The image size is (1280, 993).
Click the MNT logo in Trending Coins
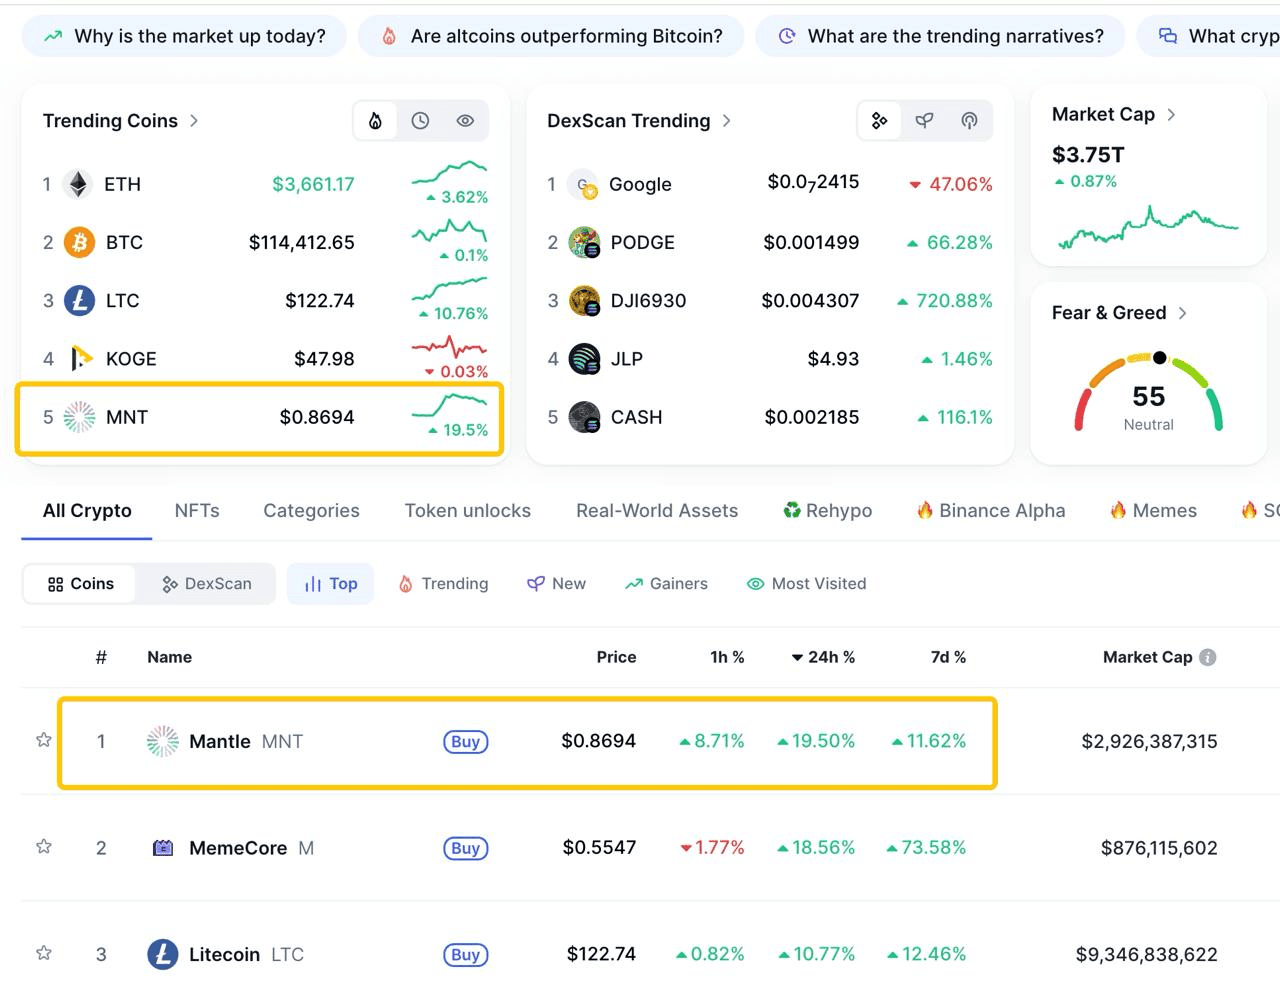(x=79, y=417)
